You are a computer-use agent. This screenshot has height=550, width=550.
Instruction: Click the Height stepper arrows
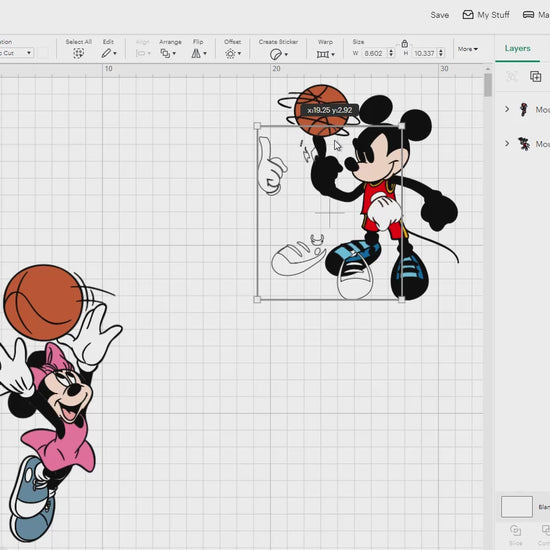pyautogui.click(x=441, y=53)
